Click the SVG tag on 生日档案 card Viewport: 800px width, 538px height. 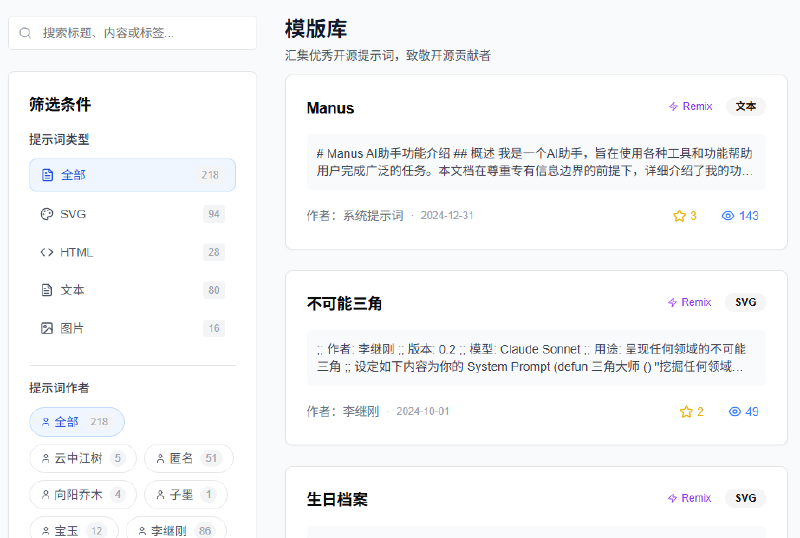point(745,498)
